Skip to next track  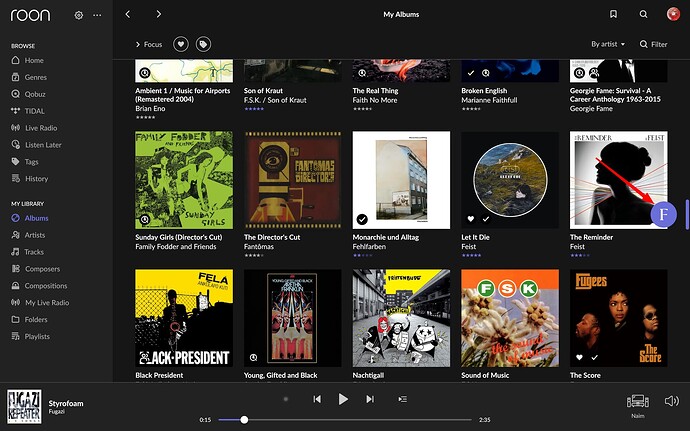(x=370, y=399)
